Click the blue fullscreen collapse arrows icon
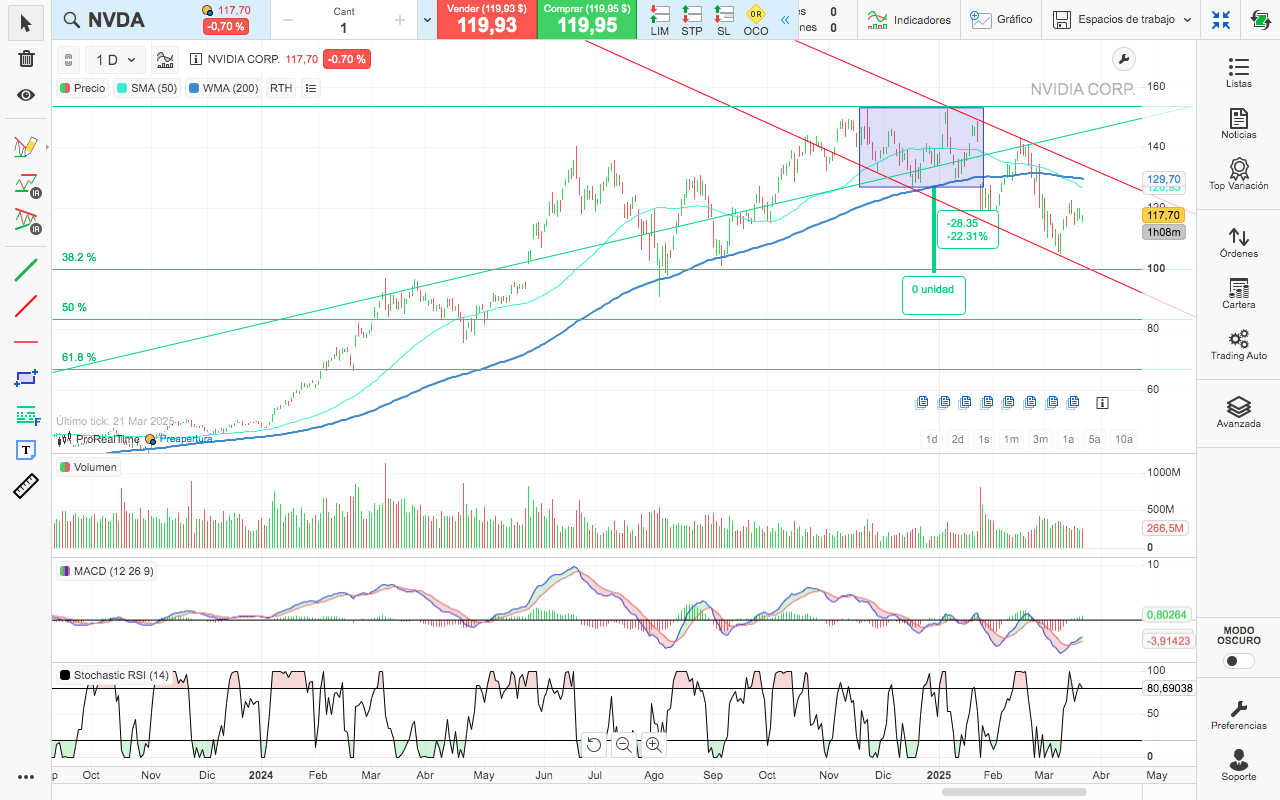1280x800 pixels. coord(1221,20)
